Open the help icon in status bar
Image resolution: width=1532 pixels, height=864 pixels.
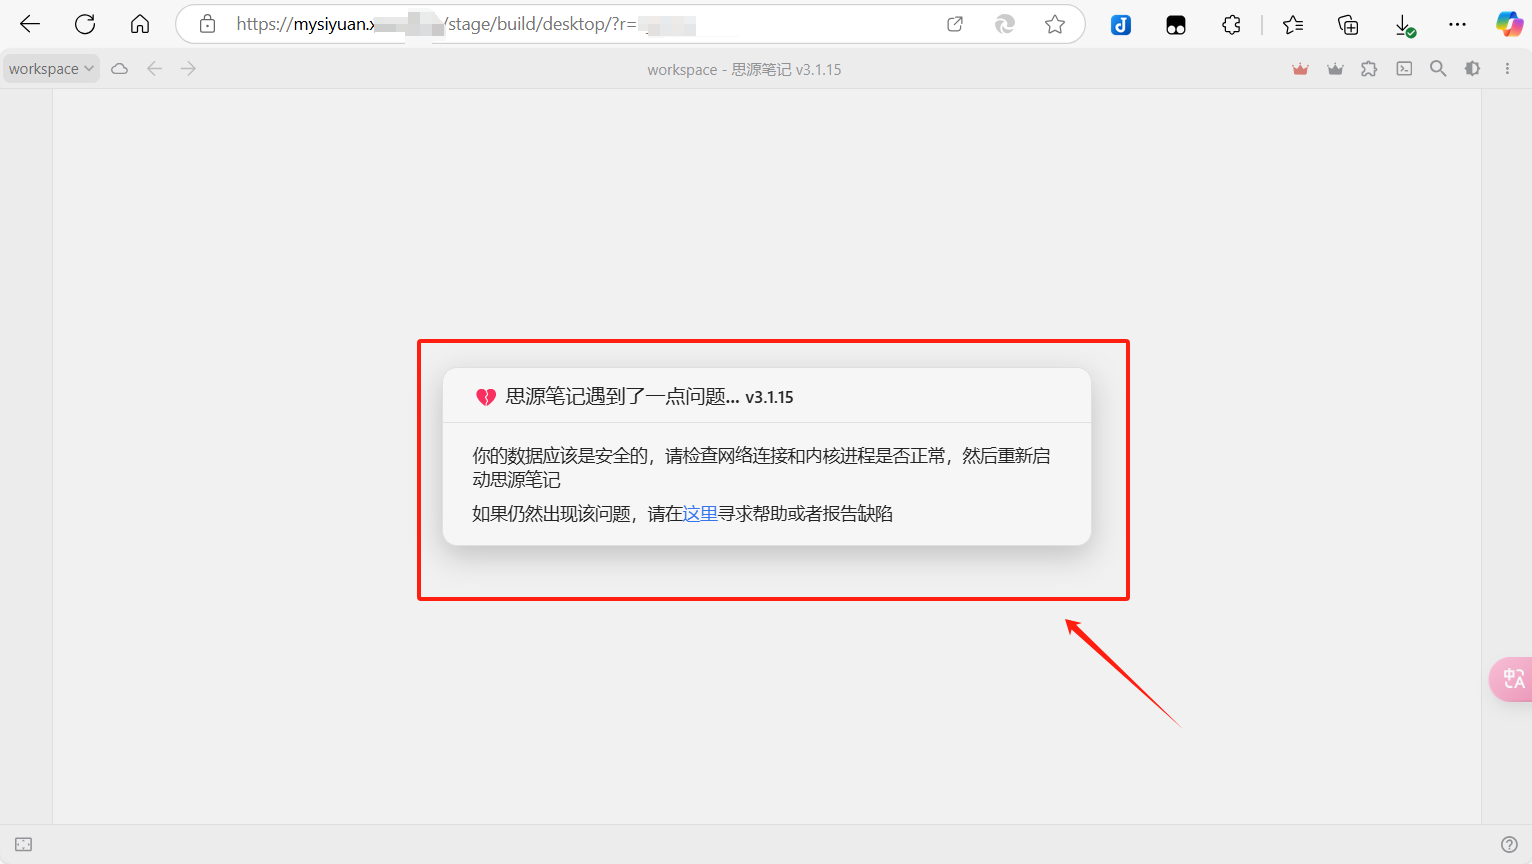(1510, 845)
